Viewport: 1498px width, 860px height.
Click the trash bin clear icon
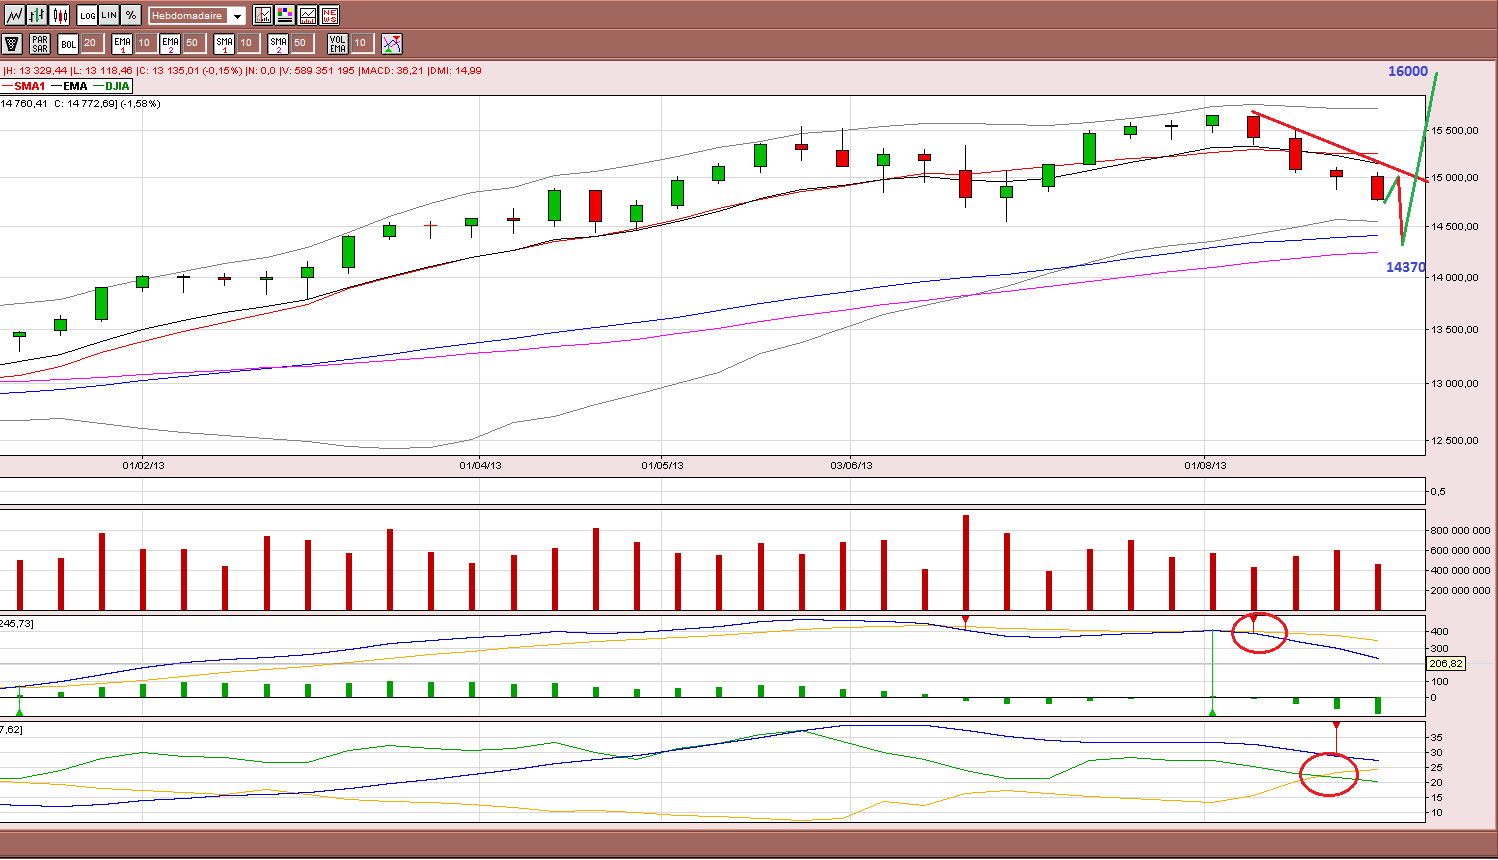12,44
